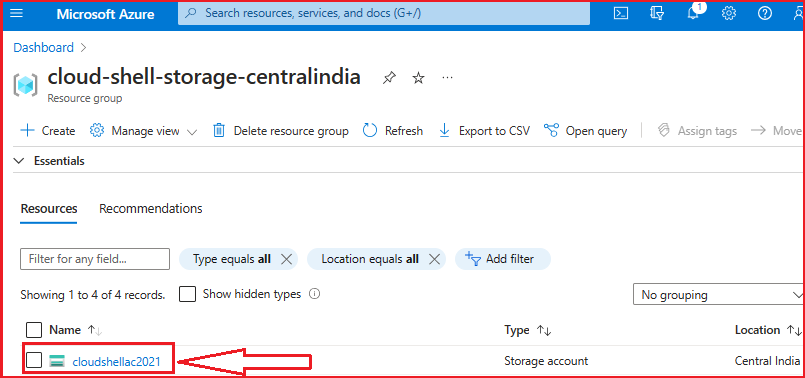This screenshot has width=805, height=378.
Task: Remove the Location equals all filter
Action: click(x=434, y=259)
